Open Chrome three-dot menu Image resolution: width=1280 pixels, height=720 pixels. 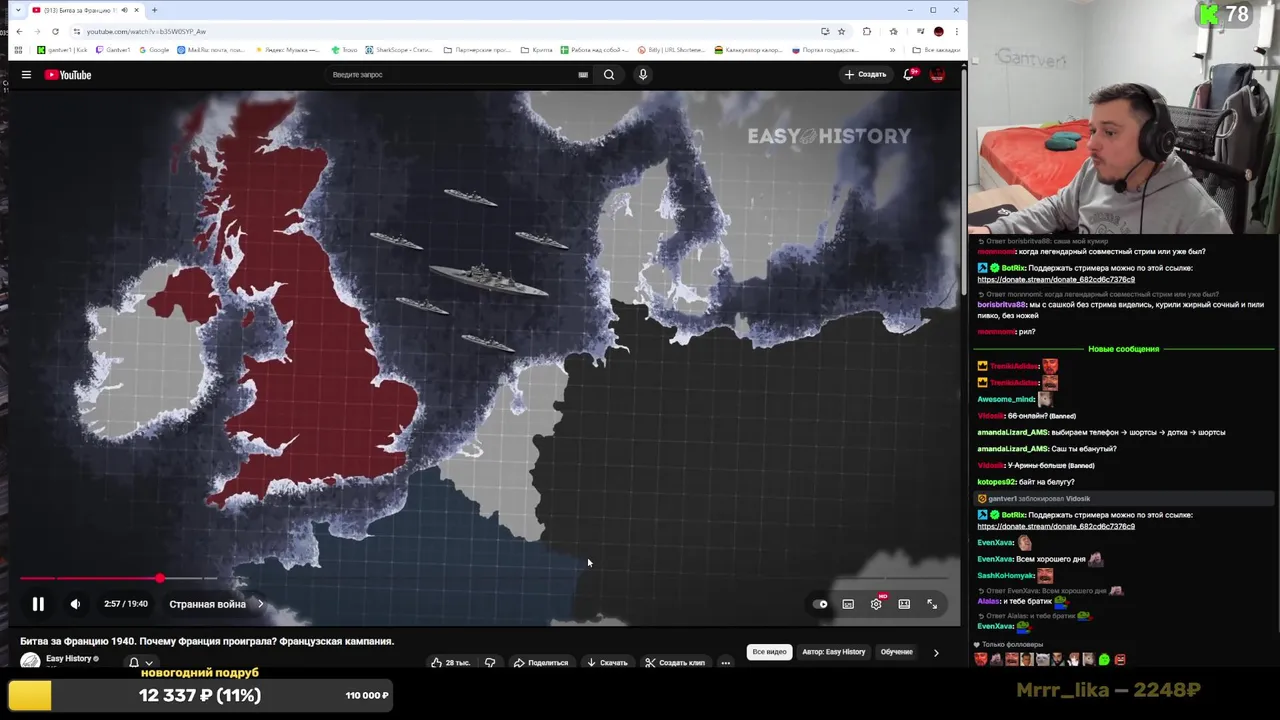click(956, 31)
